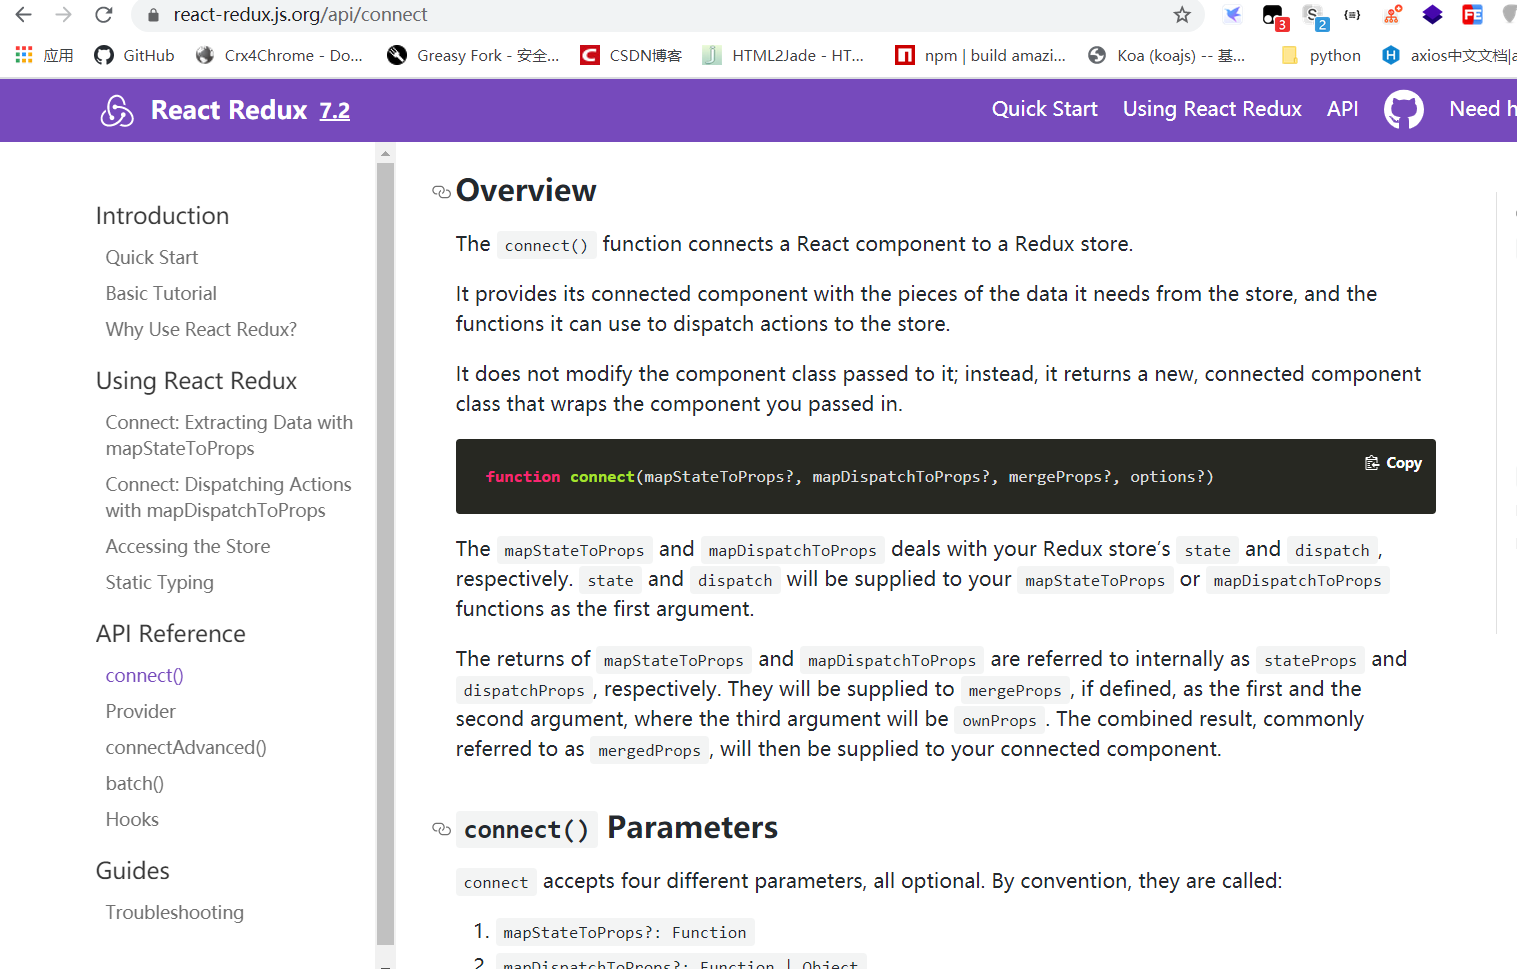Open Using React Redux in the navbar
This screenshot has height=969, width=1517.
pos(1212,109)
